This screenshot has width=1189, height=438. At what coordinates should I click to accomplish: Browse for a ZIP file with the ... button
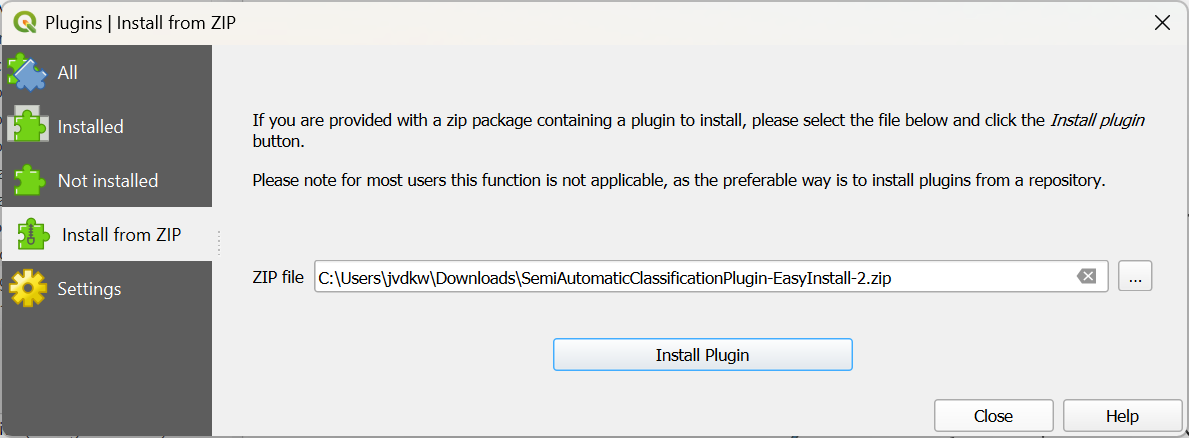(1135, 277)
